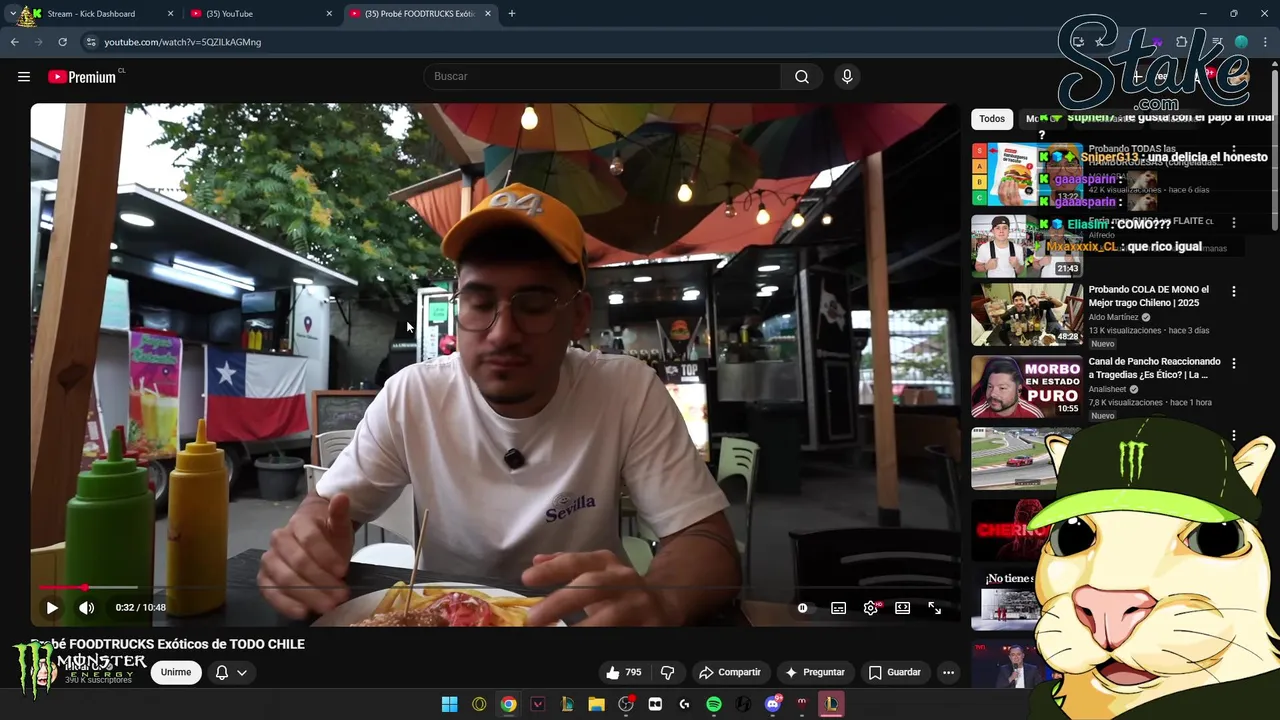Viewport: 1280px width, 720px height.
Task: Save video with the Guardar button
Action: pos(895,672)
